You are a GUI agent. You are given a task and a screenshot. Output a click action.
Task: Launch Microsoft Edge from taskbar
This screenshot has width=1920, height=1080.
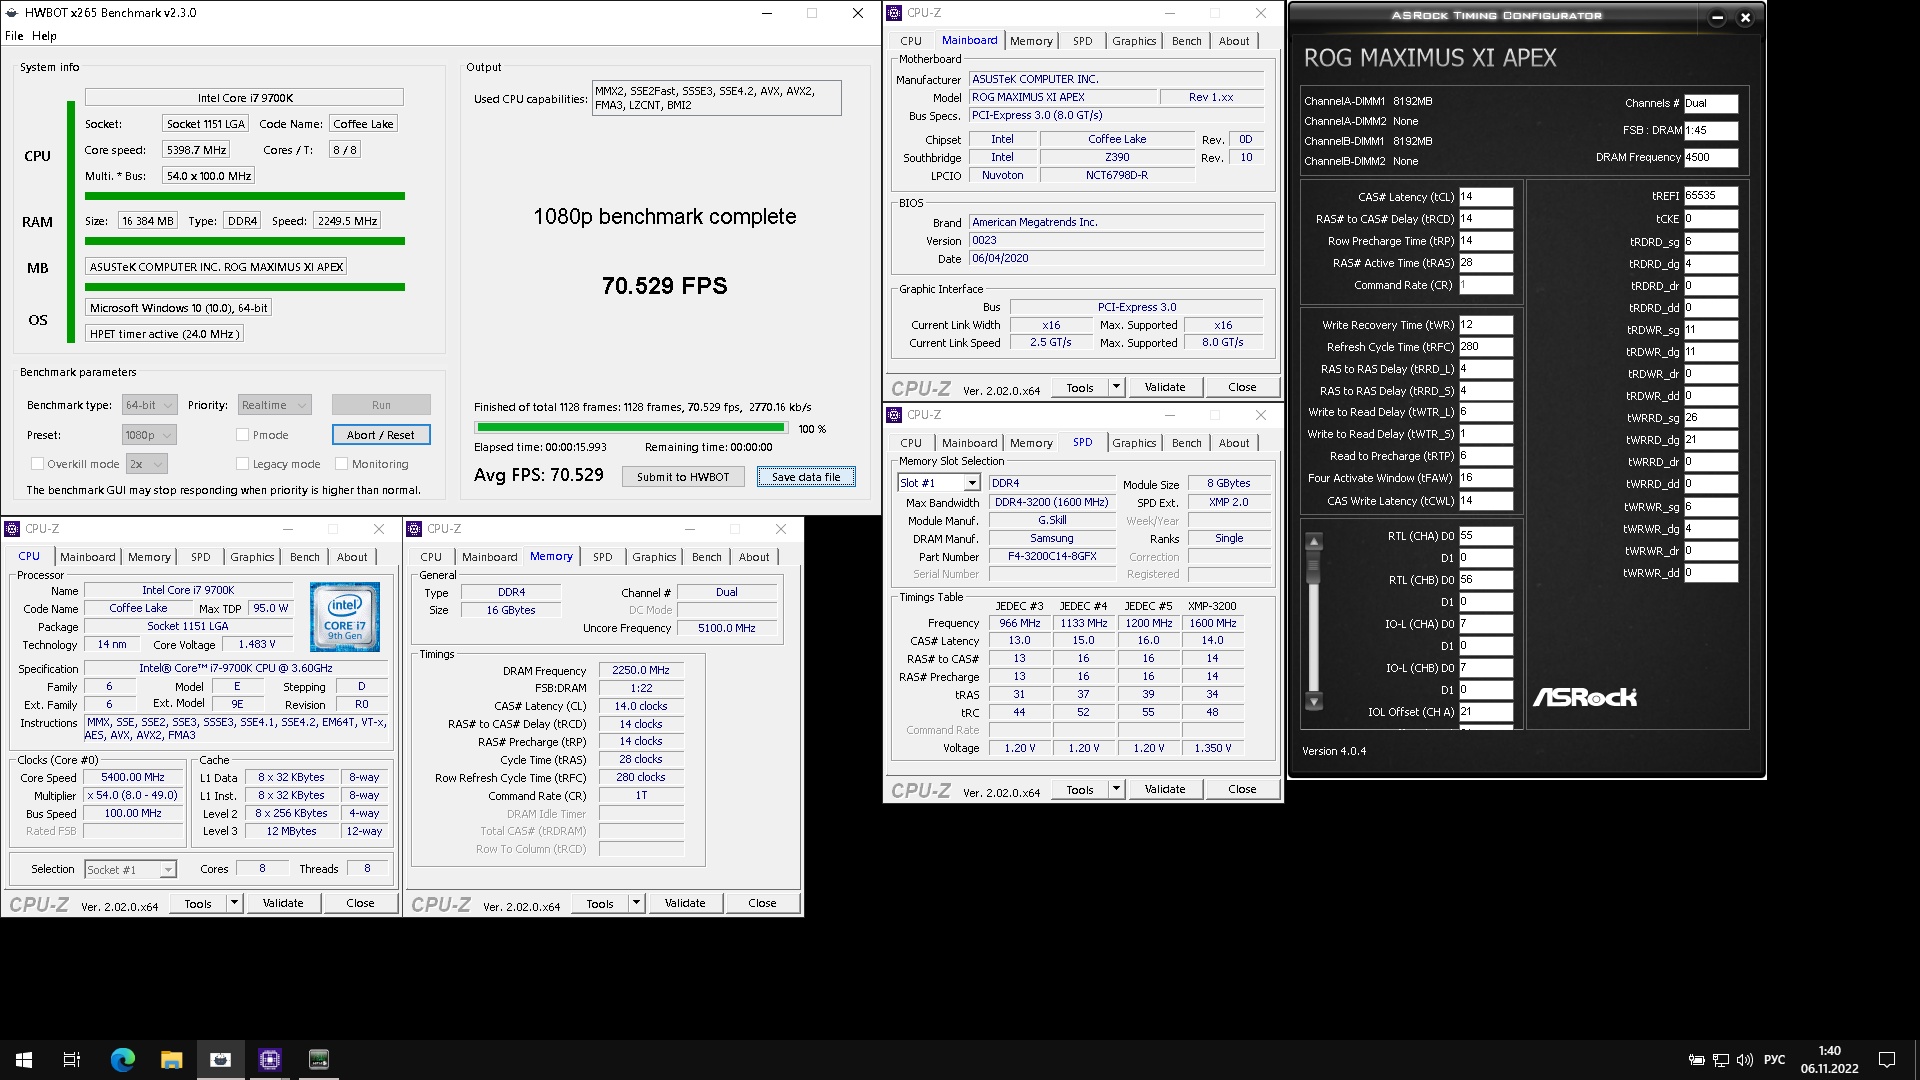[x=122, y=1060]
